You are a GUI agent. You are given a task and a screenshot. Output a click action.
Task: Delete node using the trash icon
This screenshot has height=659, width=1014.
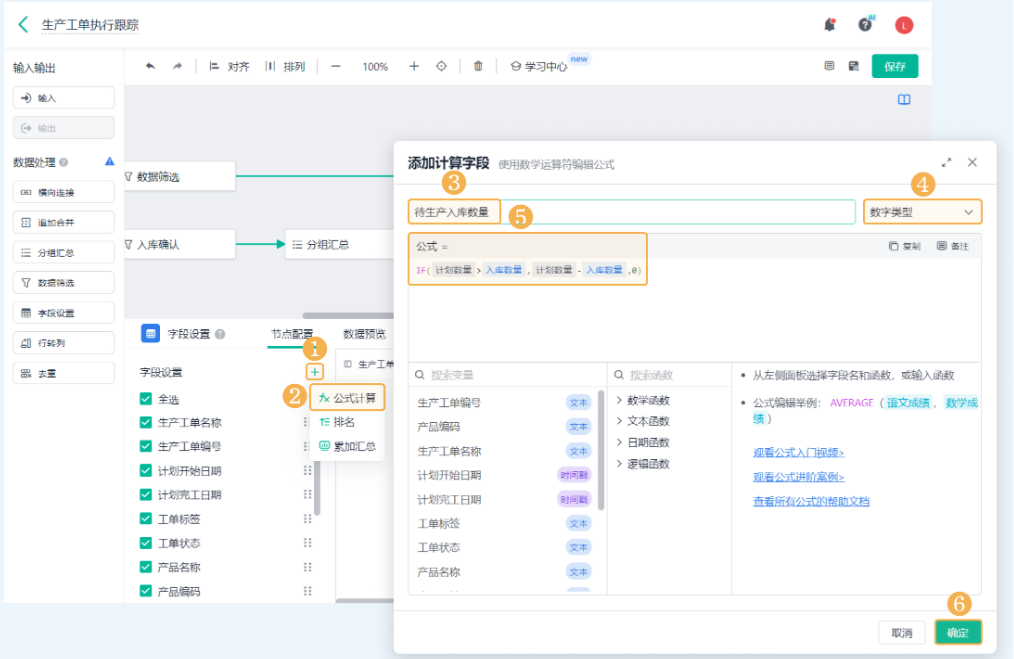(x=478, y=66)
